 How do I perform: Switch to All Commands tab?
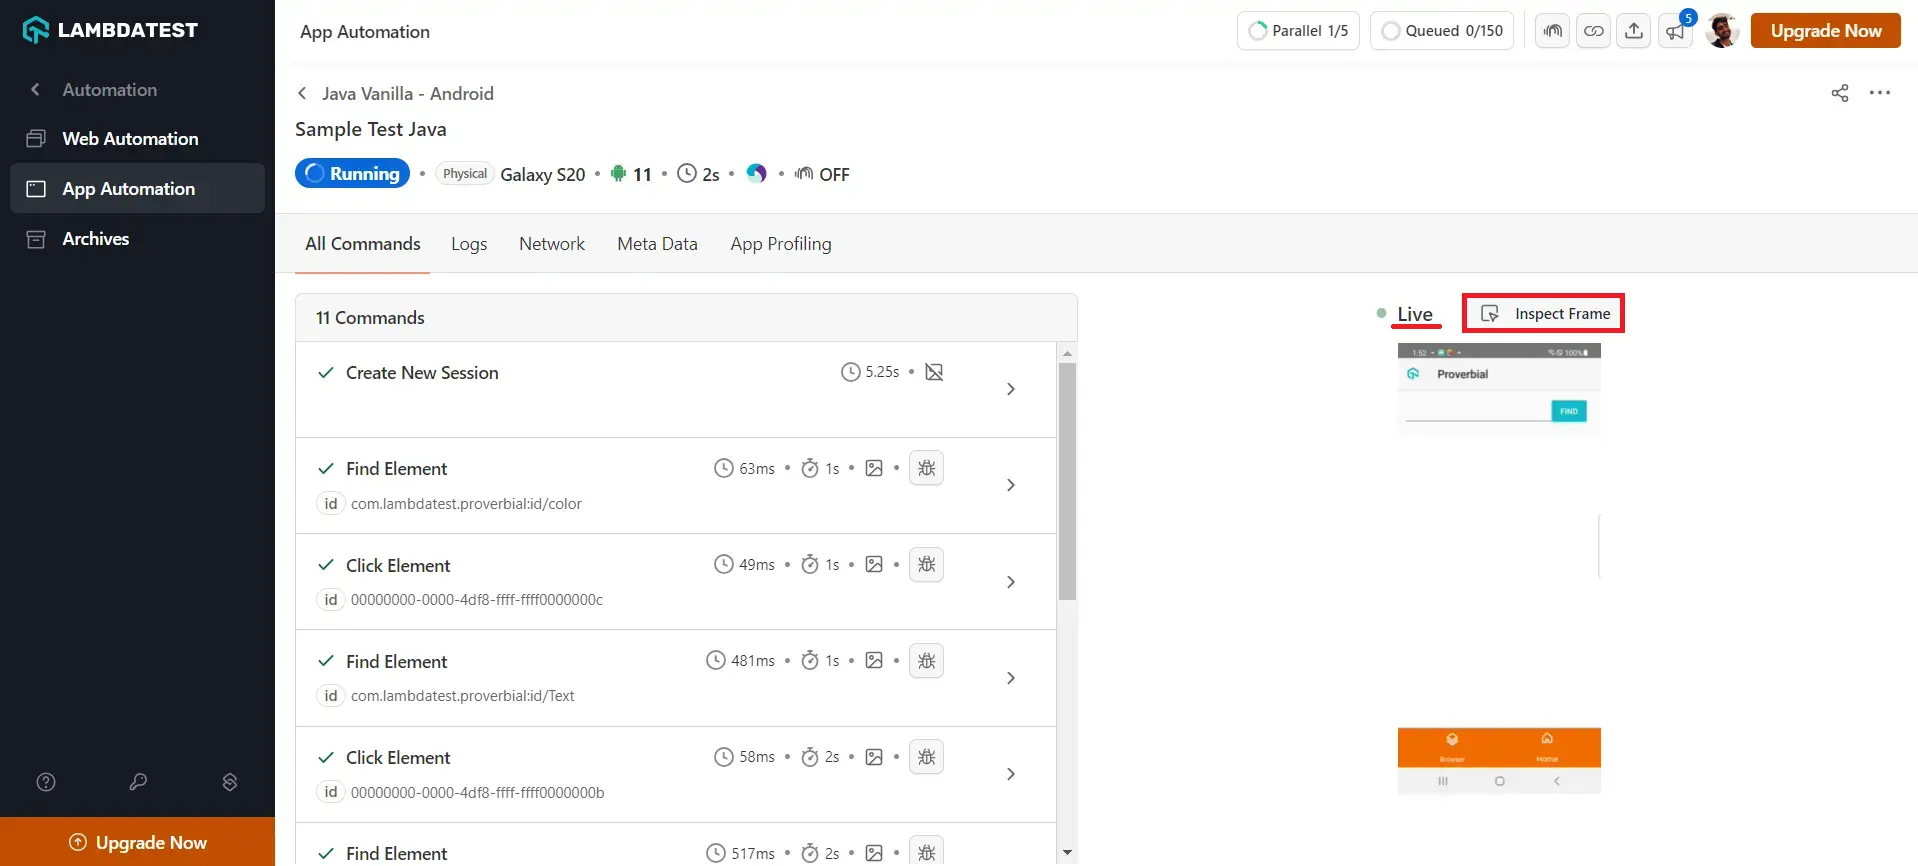tap(363, 244)
